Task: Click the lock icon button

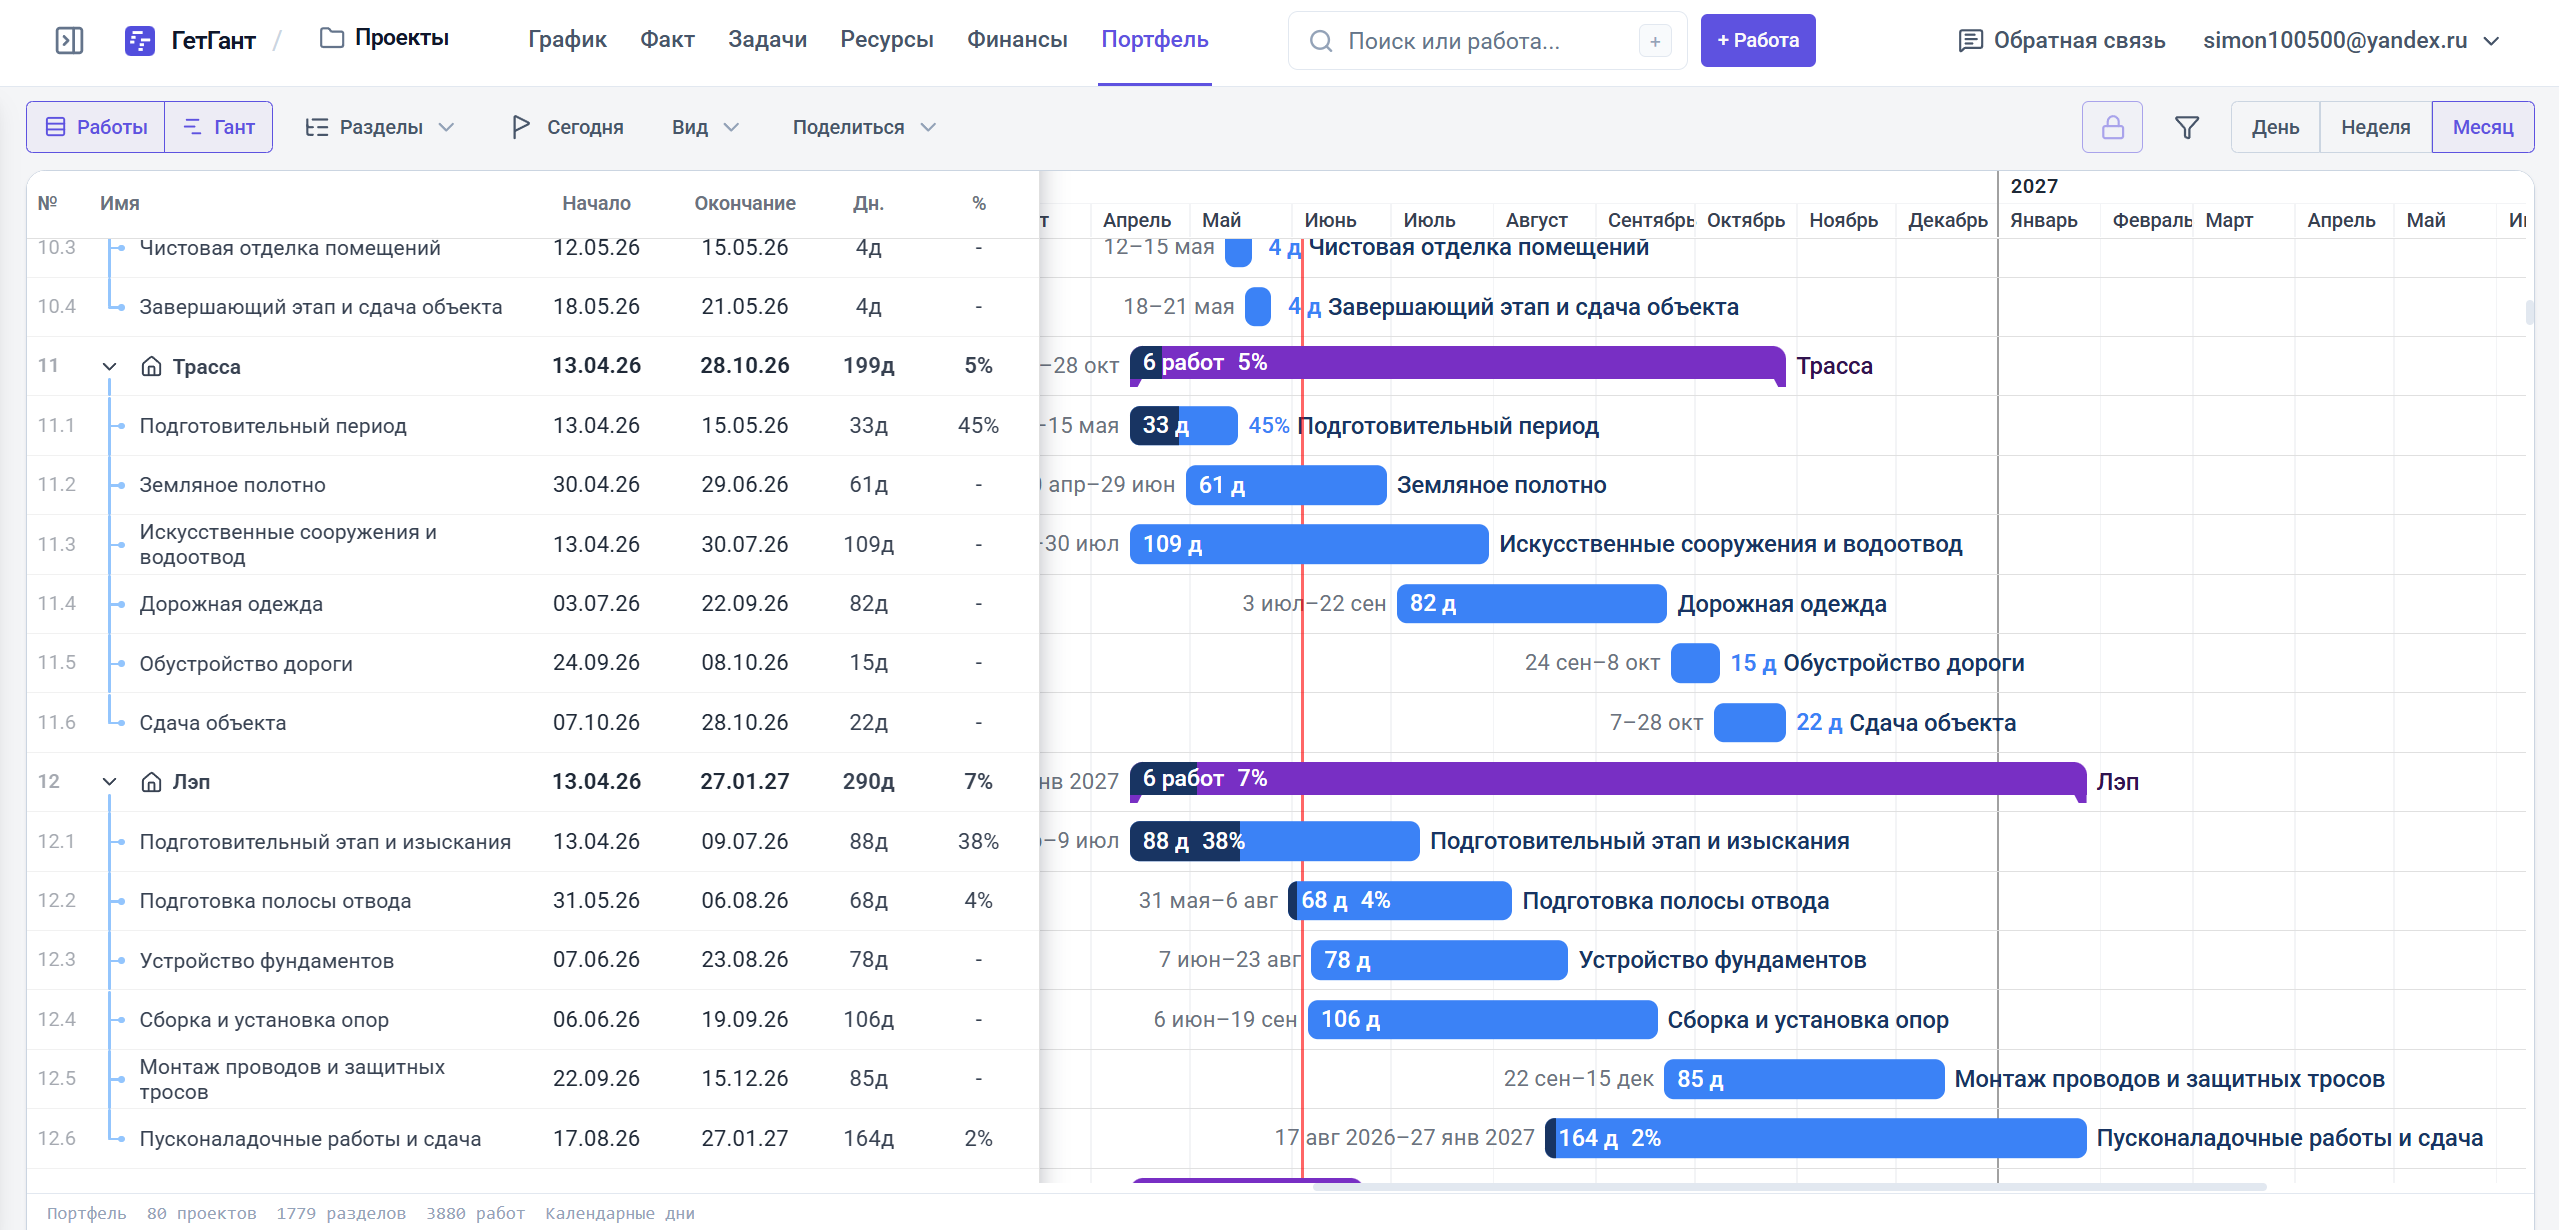Action: 2112,127
